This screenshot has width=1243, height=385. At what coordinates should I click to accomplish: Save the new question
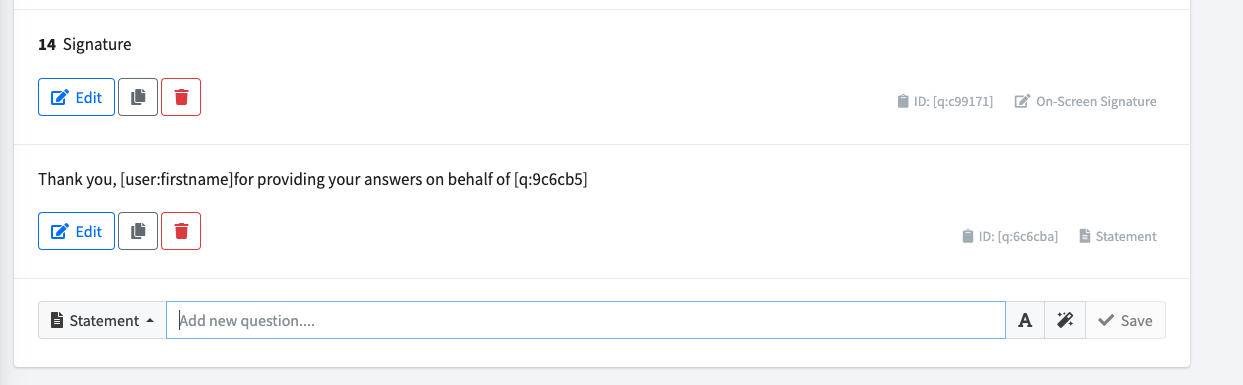coord(1125,320)
